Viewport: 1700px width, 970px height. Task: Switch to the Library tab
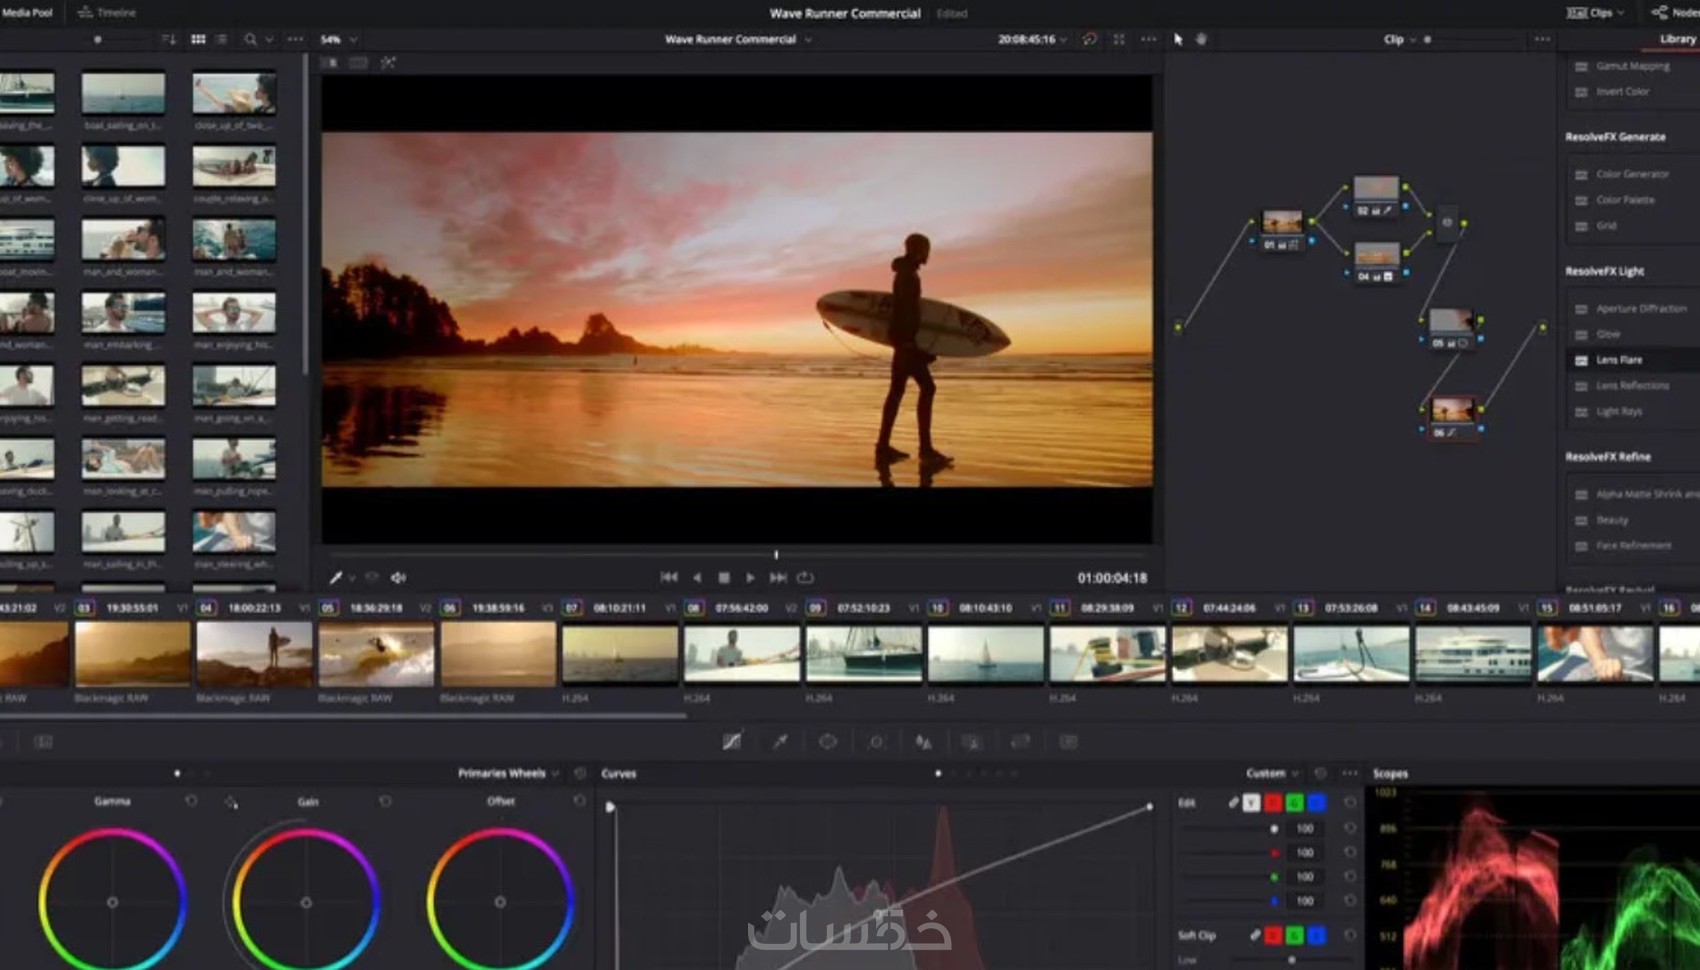pos(1677,39)
